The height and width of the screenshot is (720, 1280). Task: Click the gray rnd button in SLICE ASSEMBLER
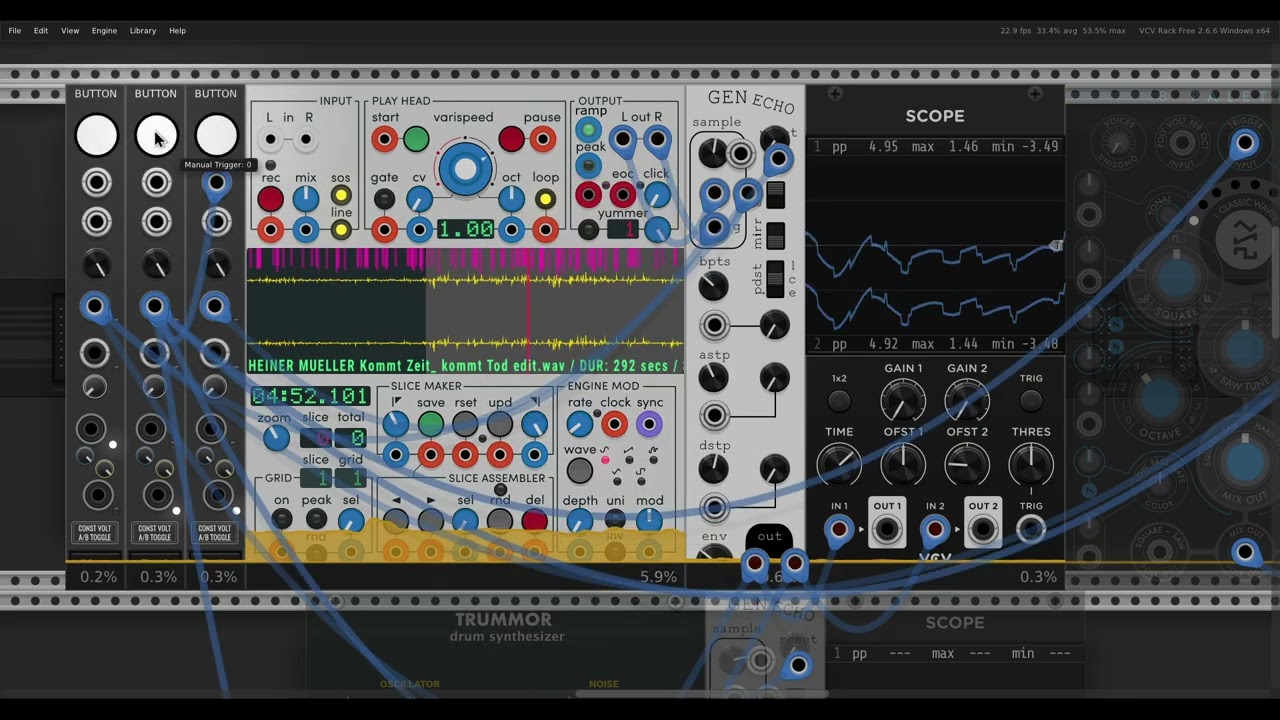tap(500, 520)
